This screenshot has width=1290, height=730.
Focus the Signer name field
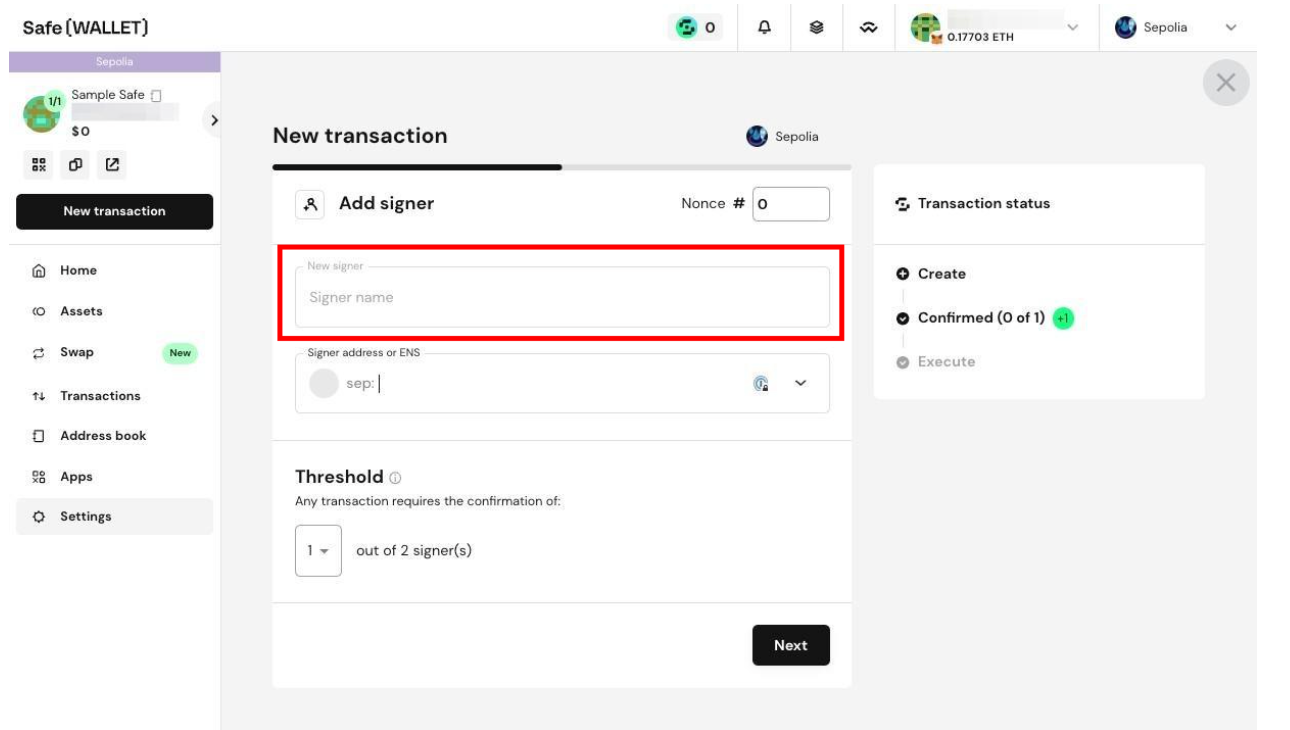click(x=562, y=297)
